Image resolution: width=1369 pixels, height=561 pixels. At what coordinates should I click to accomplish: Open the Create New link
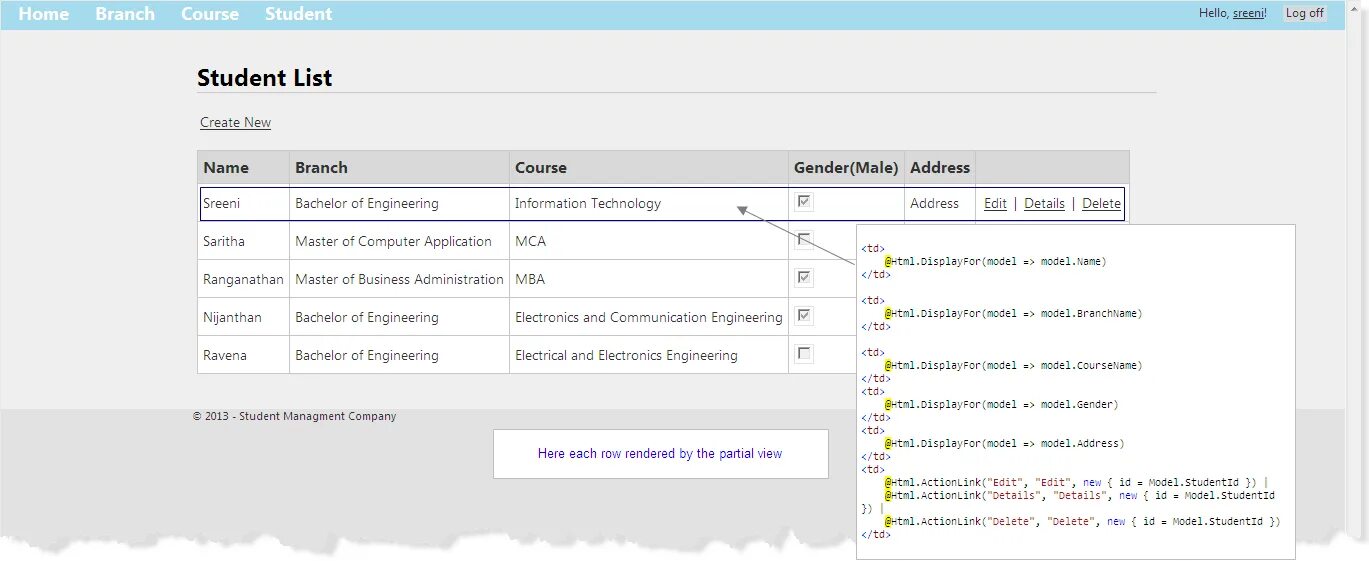pos(235,122)
